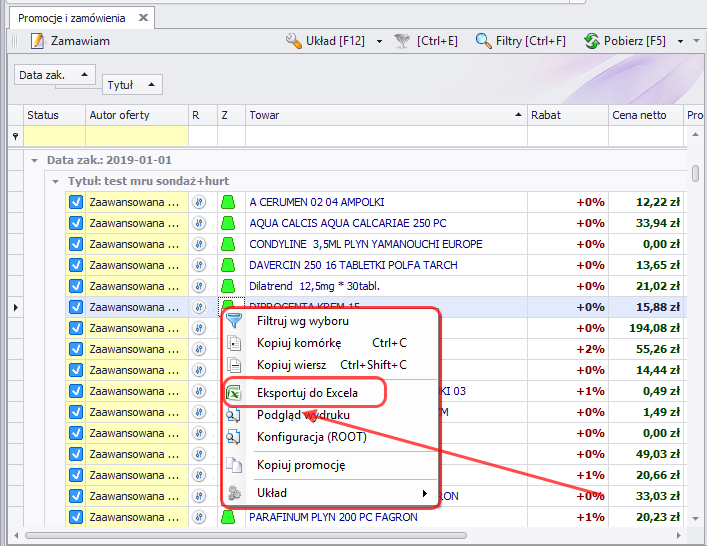Click the Status filter row input field
Viewport: 707px width, 546px height.
point(55,136)
